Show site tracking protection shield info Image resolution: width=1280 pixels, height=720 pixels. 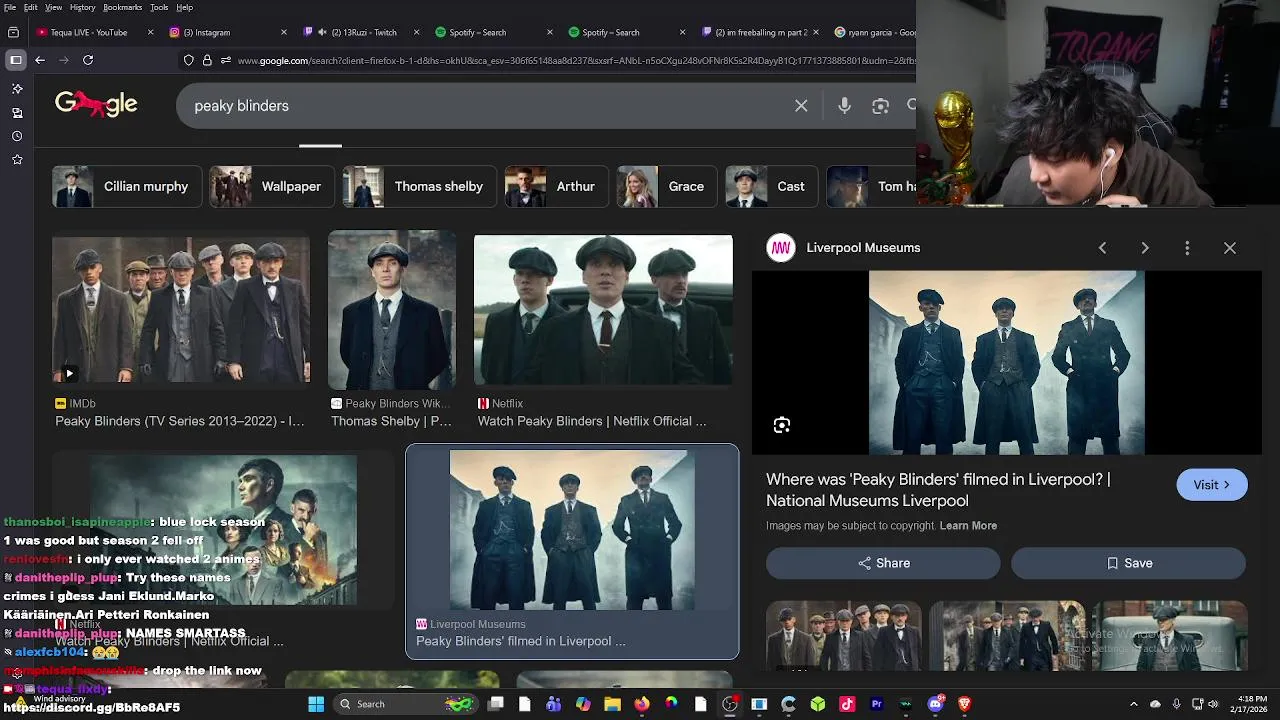click(x=188, y=60)
